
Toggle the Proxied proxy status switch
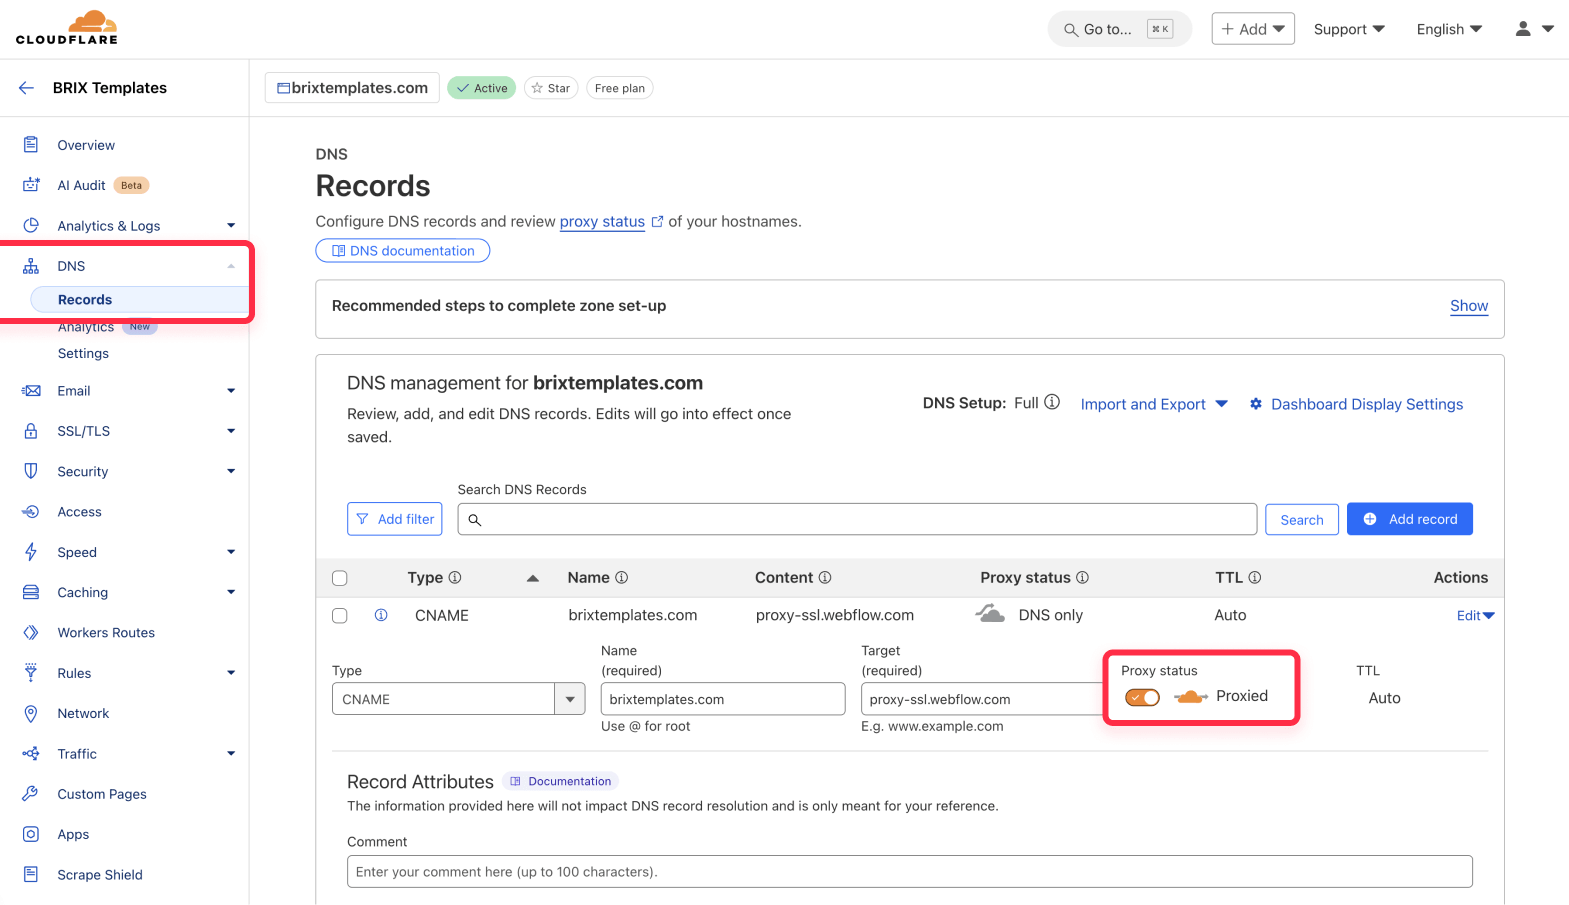[1142, 697]
